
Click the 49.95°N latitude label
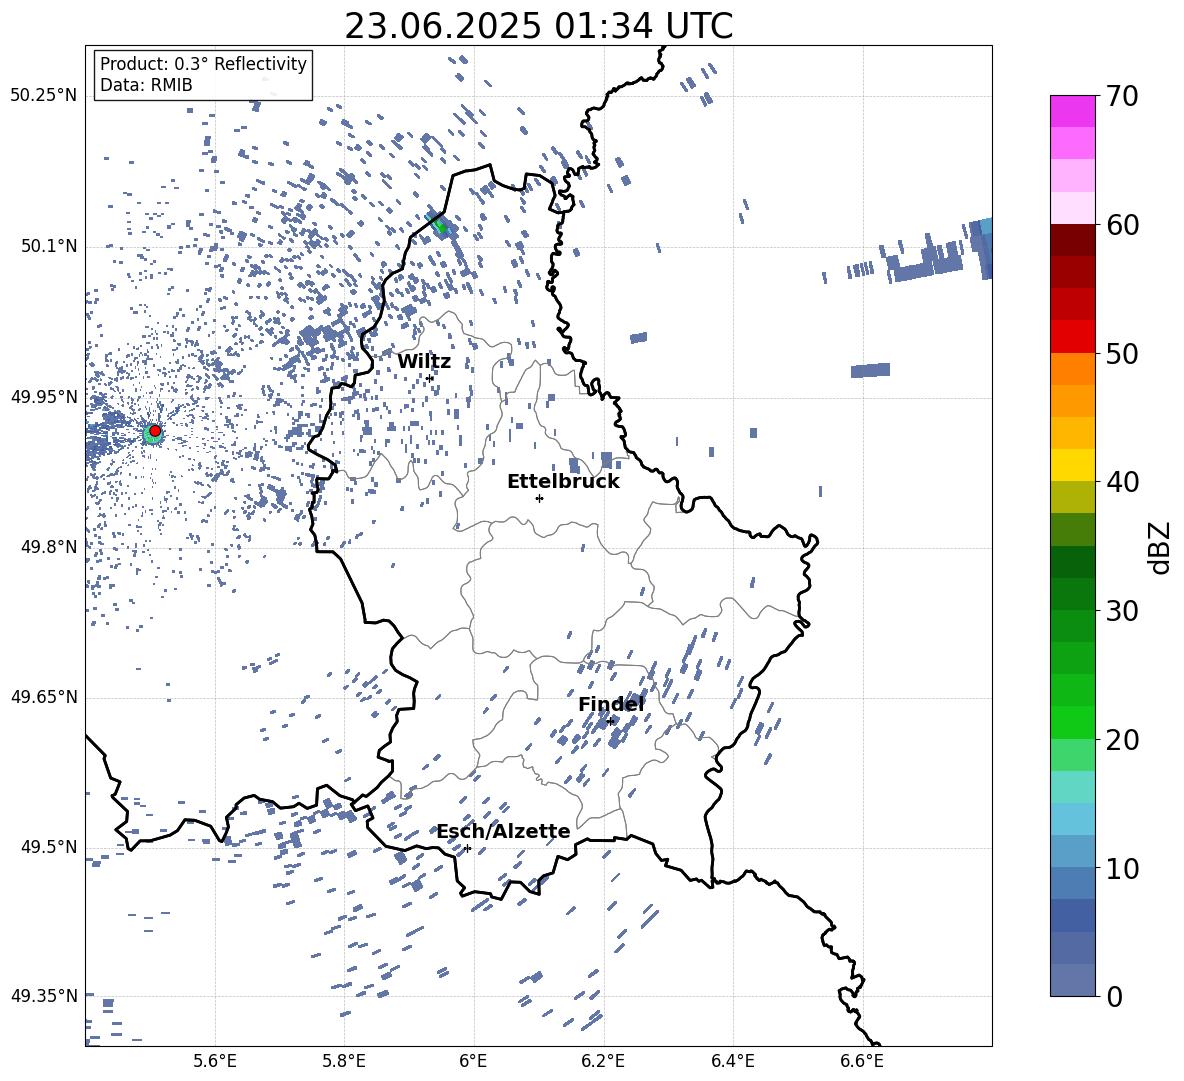[44, 396]
